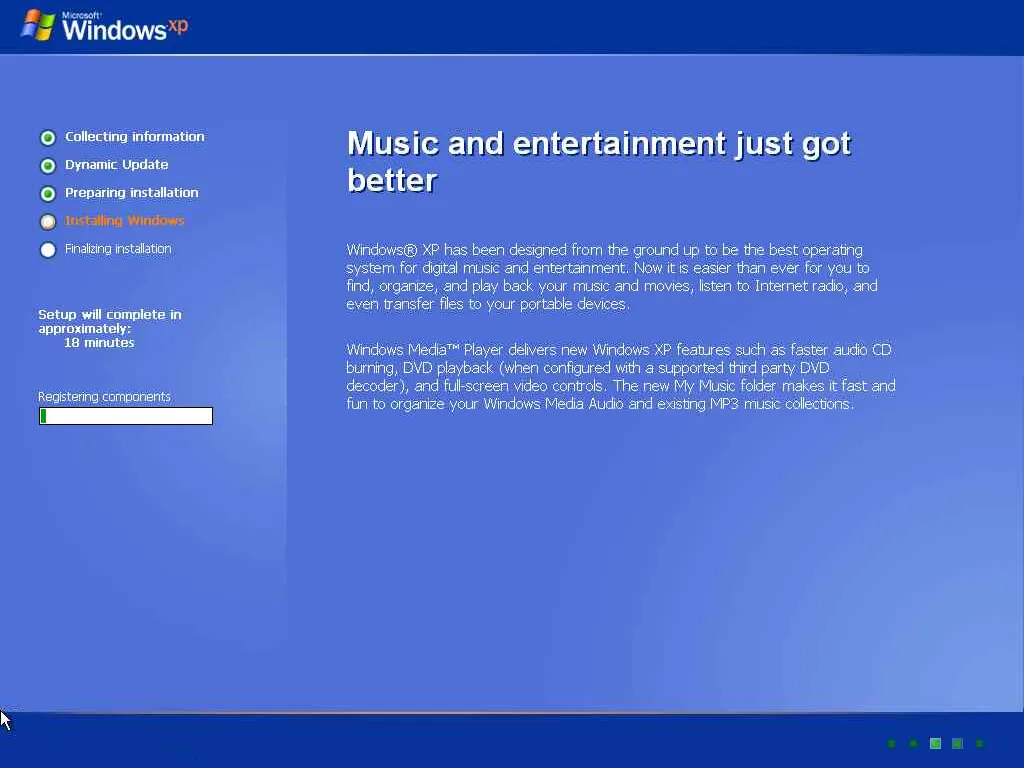1024x768 pixels.
Task: Click the green activity indicator squares
Action: [x=936, y=743]
